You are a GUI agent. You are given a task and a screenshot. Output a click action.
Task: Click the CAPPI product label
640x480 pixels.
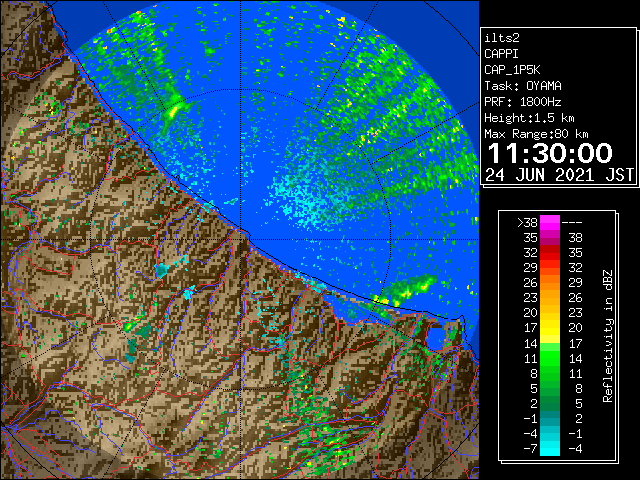coord(501,54)
